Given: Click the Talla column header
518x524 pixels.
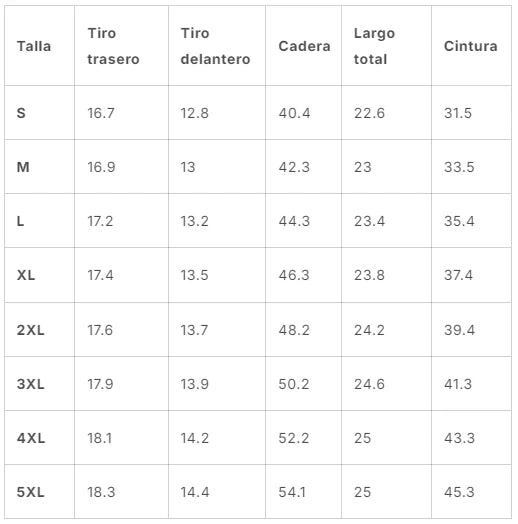Looking at the screenshot, I should pos(34,46).
